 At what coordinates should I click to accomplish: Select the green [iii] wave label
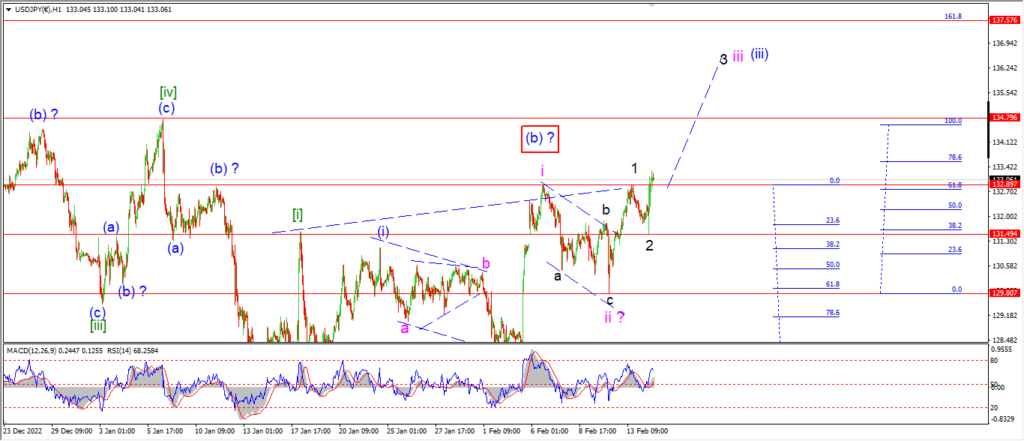pyautogui.click(x=99, y=325)
